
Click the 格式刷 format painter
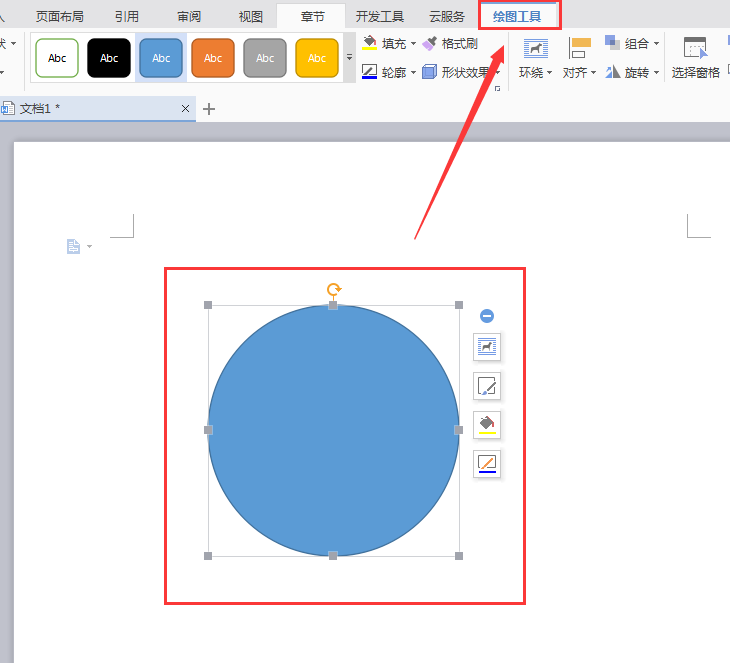click(450, 43)
